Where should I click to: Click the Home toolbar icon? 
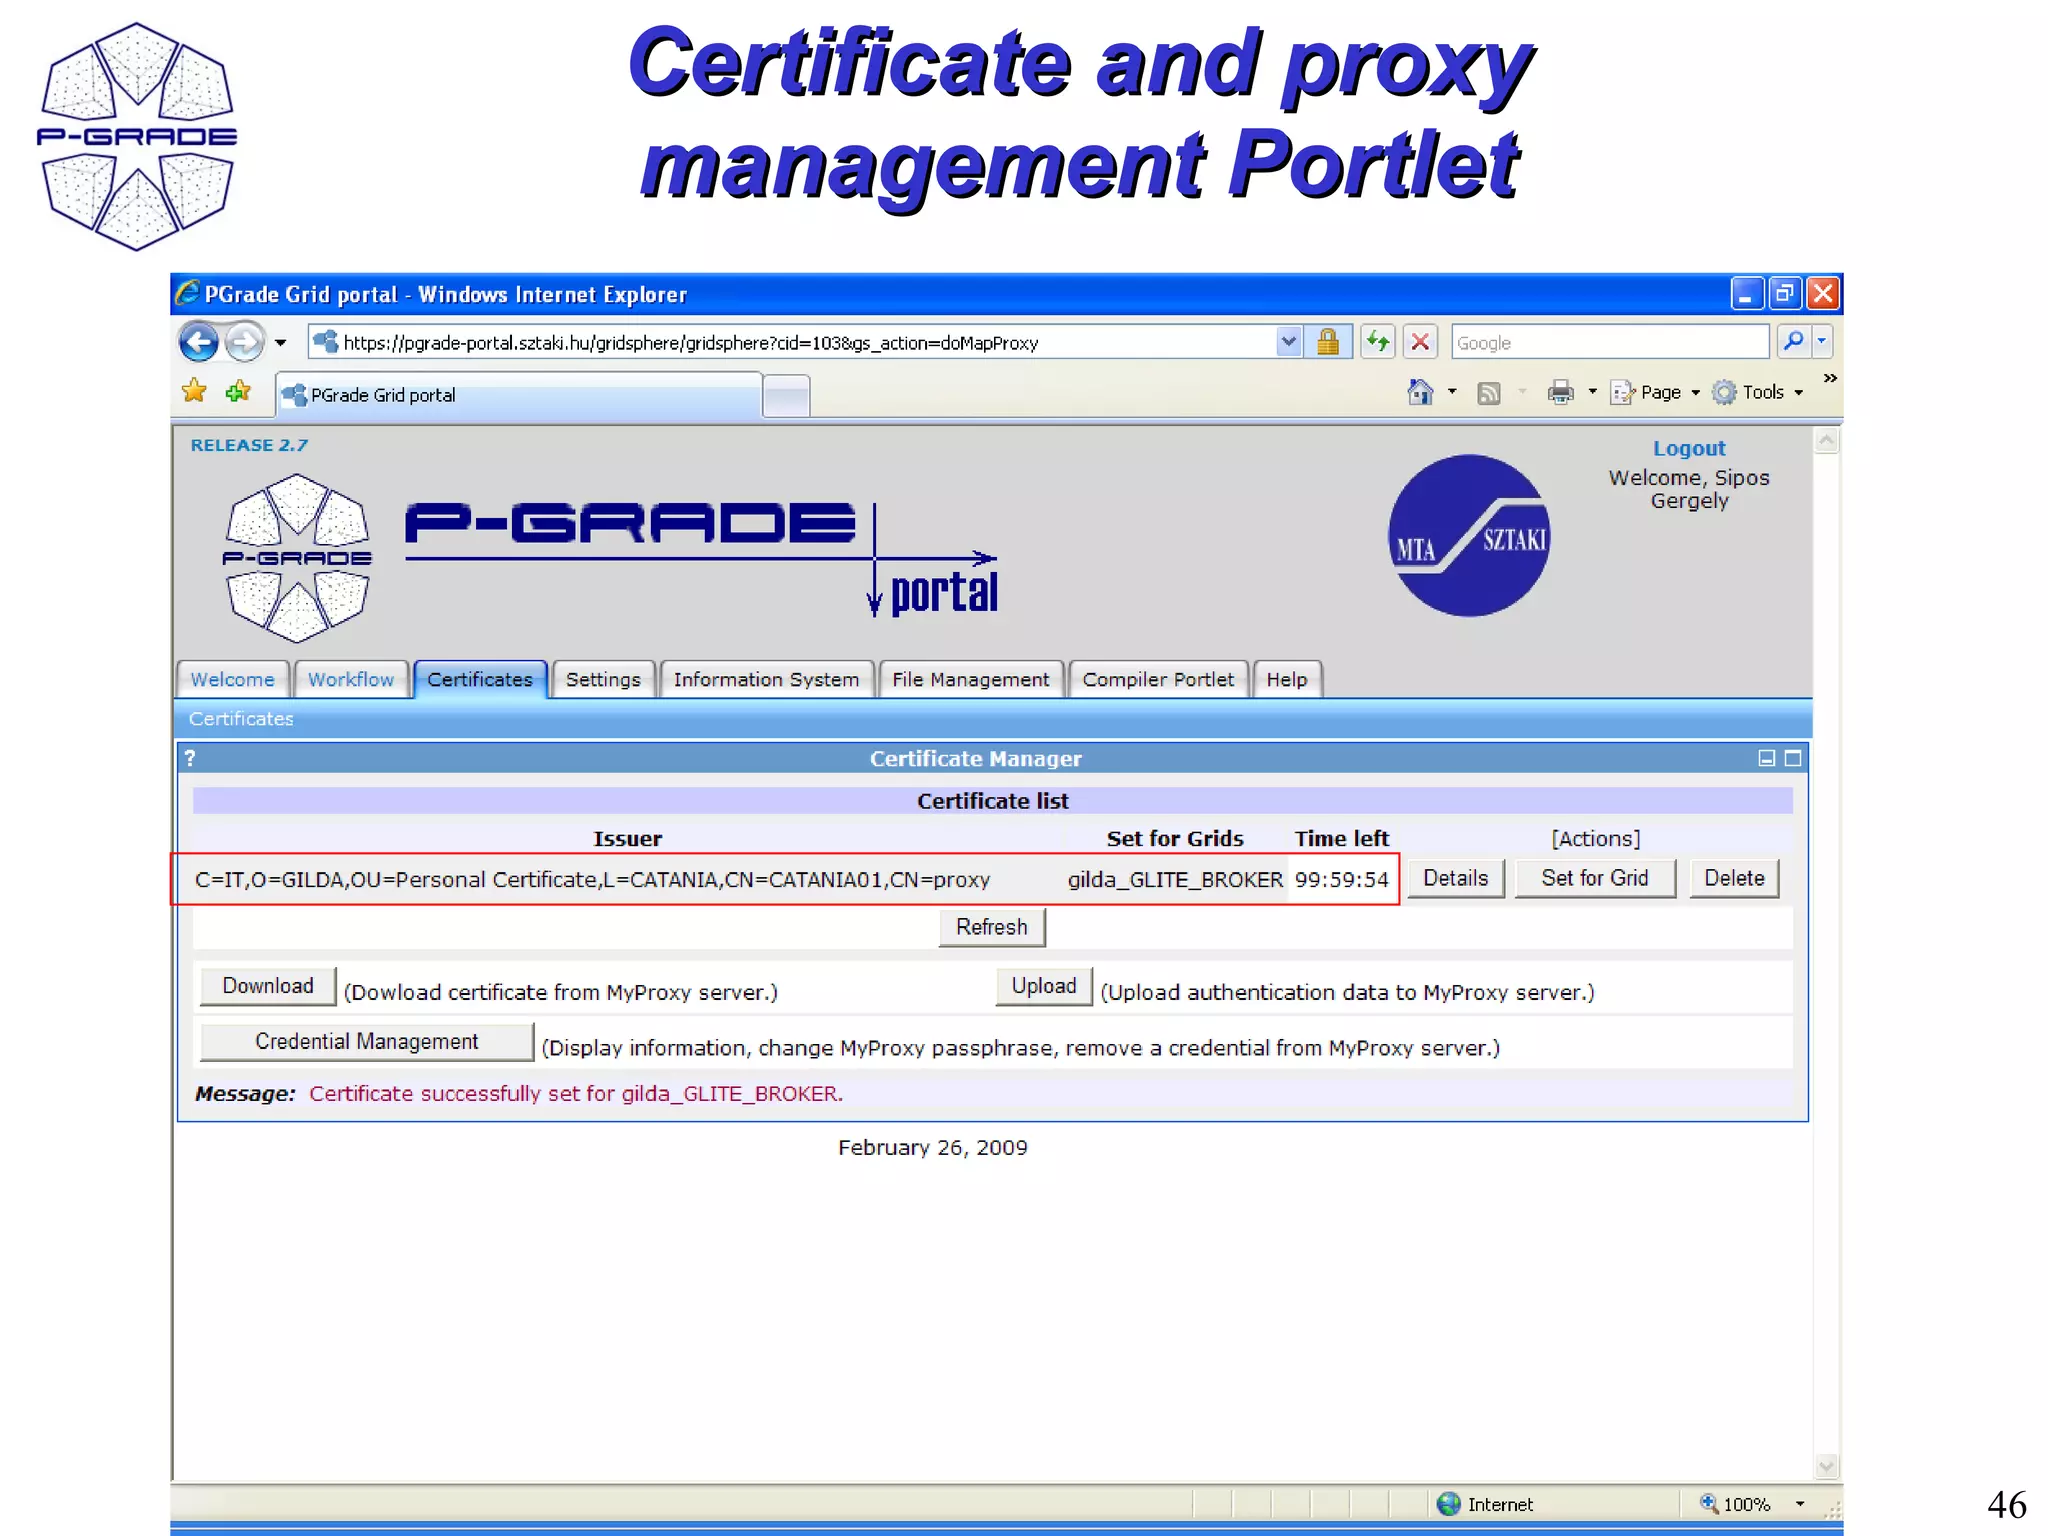click(1420, 392)
